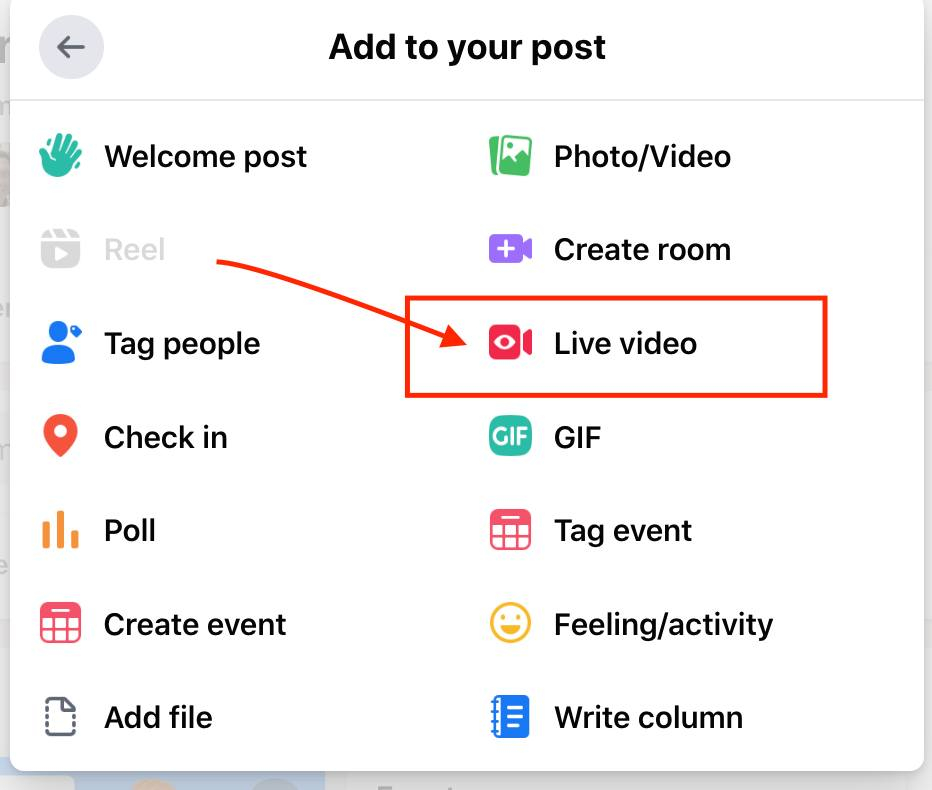
Task: Click the Add to your post heading
Action: click(467, 48)
